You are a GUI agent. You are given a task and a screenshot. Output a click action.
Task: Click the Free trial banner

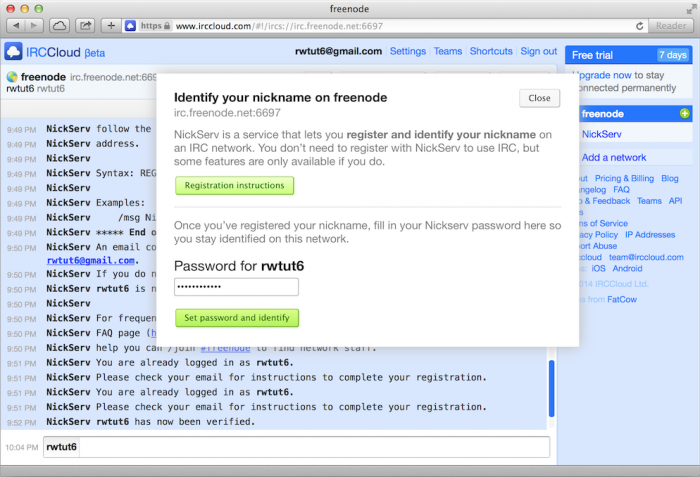click(x=629, y=55)
